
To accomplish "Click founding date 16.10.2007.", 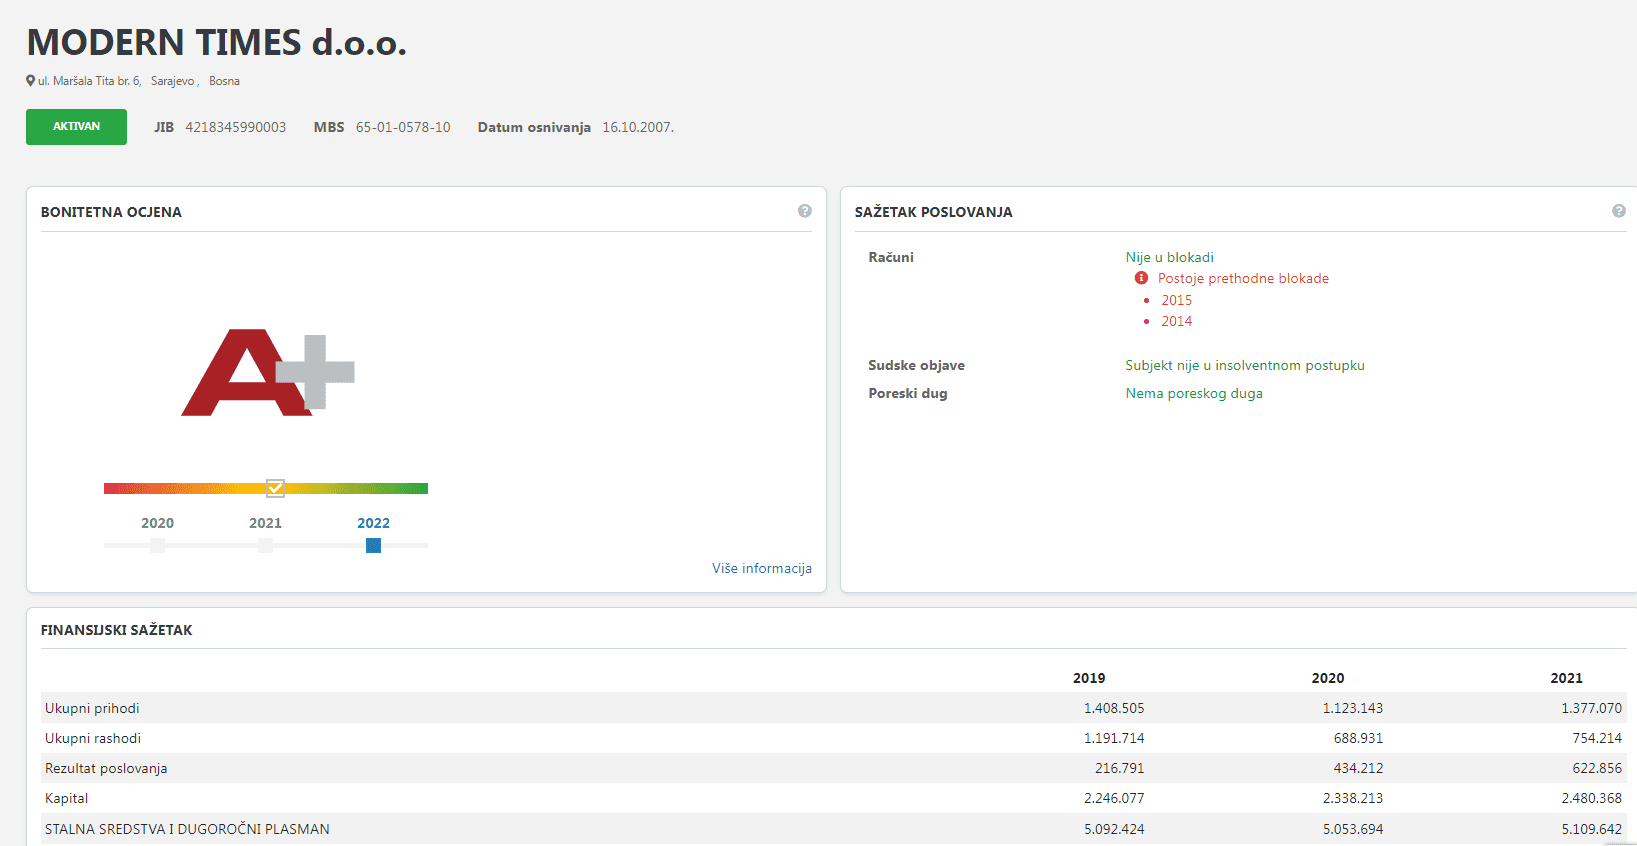I will point(638,127).
